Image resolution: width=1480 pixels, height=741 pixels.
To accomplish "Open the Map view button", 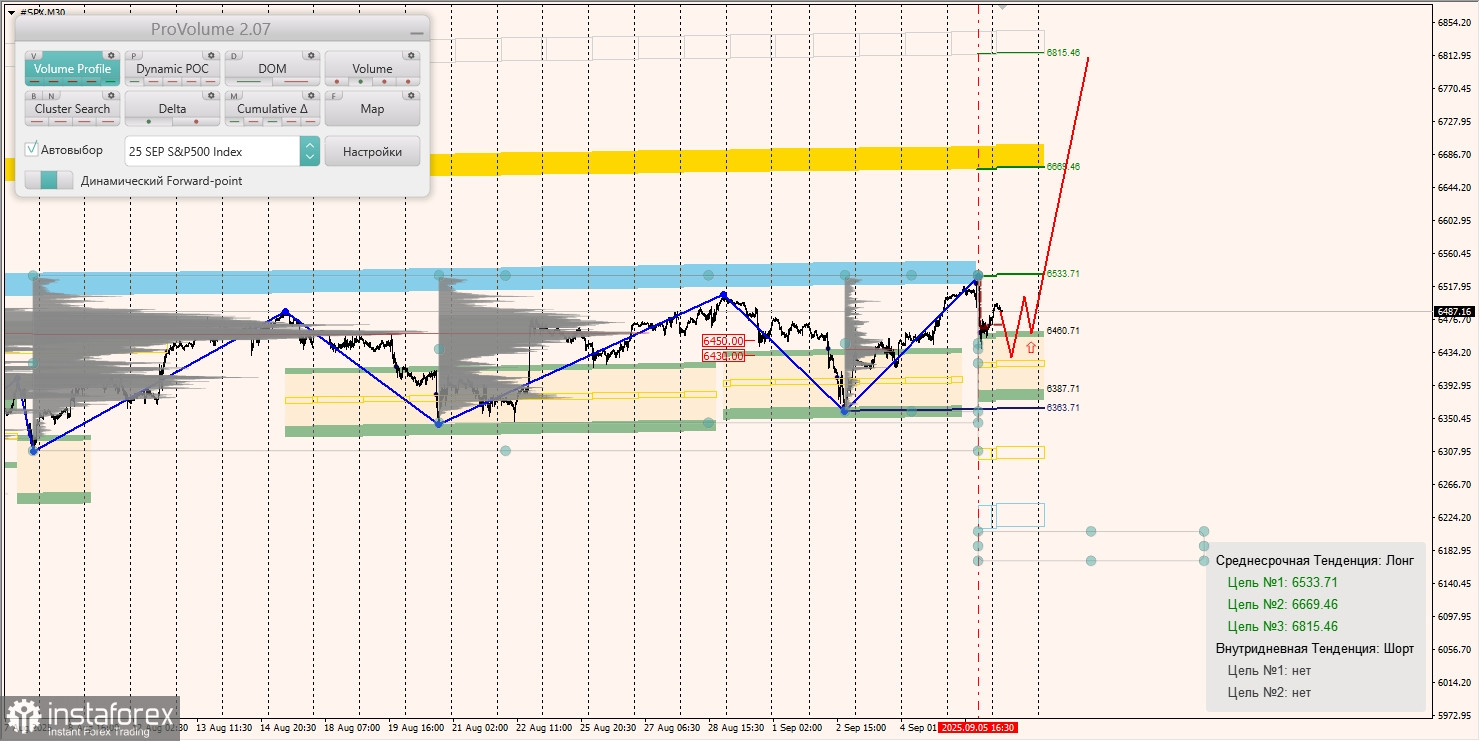I will (x=372, y=109).
